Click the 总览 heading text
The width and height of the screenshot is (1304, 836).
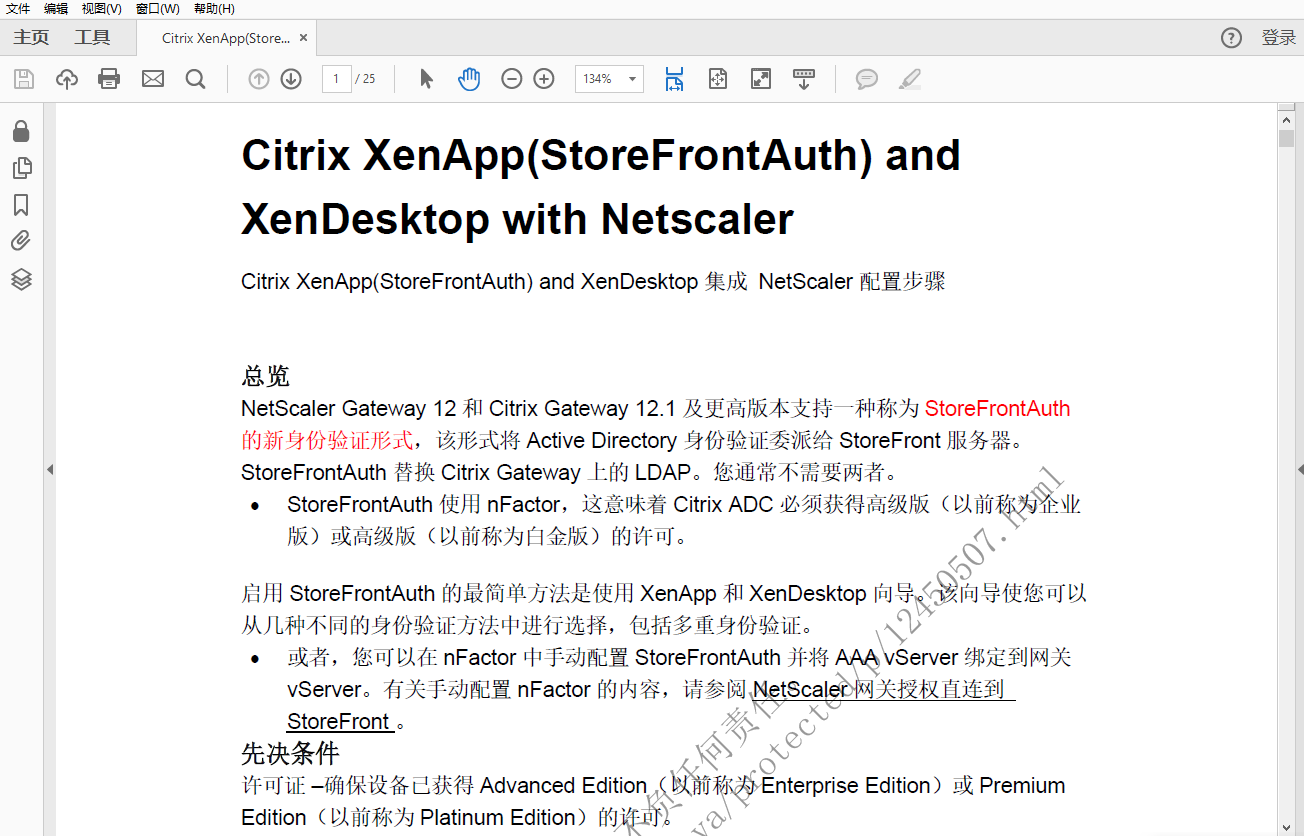point(265,376)
